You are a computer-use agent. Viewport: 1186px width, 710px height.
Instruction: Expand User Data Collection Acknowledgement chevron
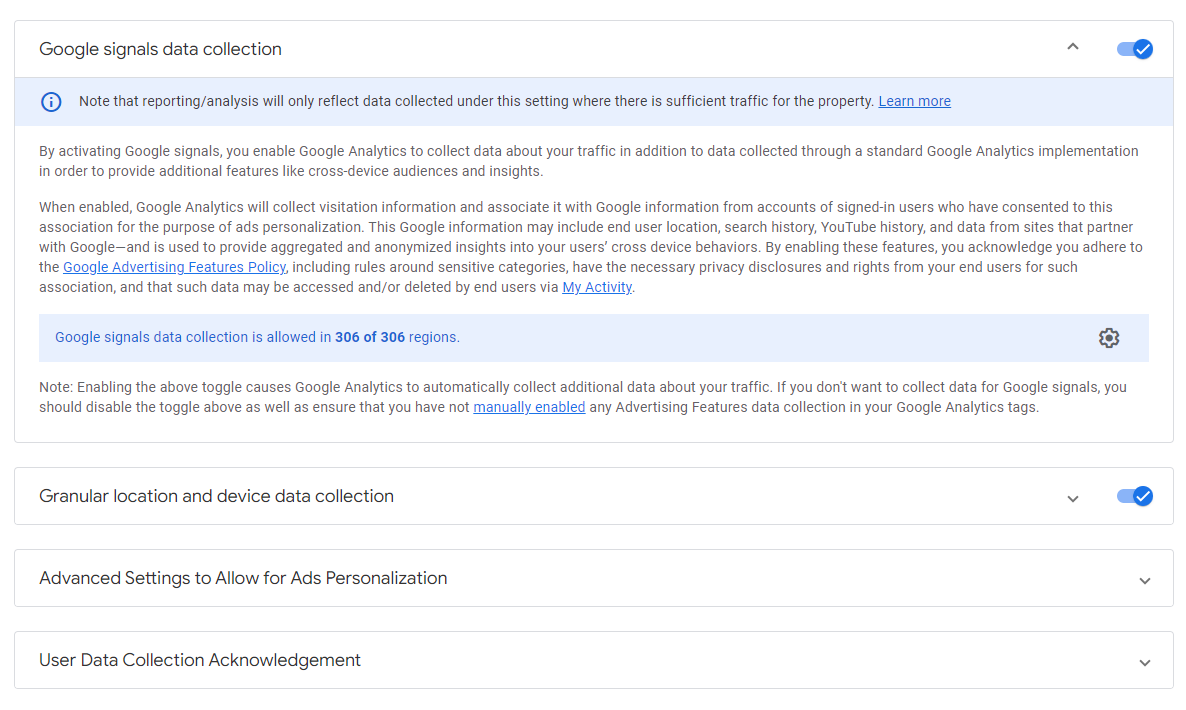(x=1145, y=662)
